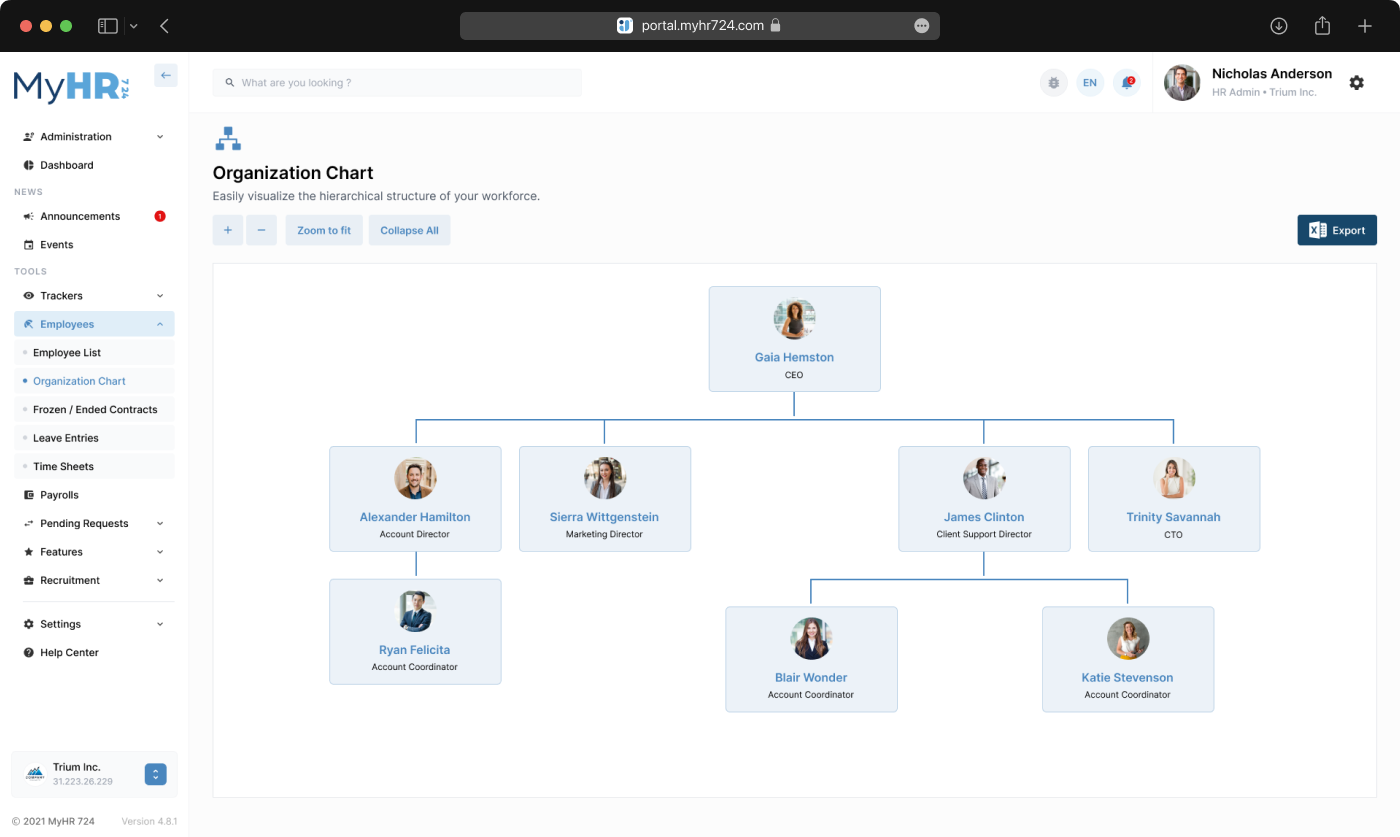Viewport: 1400px width, 837px height.
Task: Click the Collapse All button
Action: [x=409, y=230]
